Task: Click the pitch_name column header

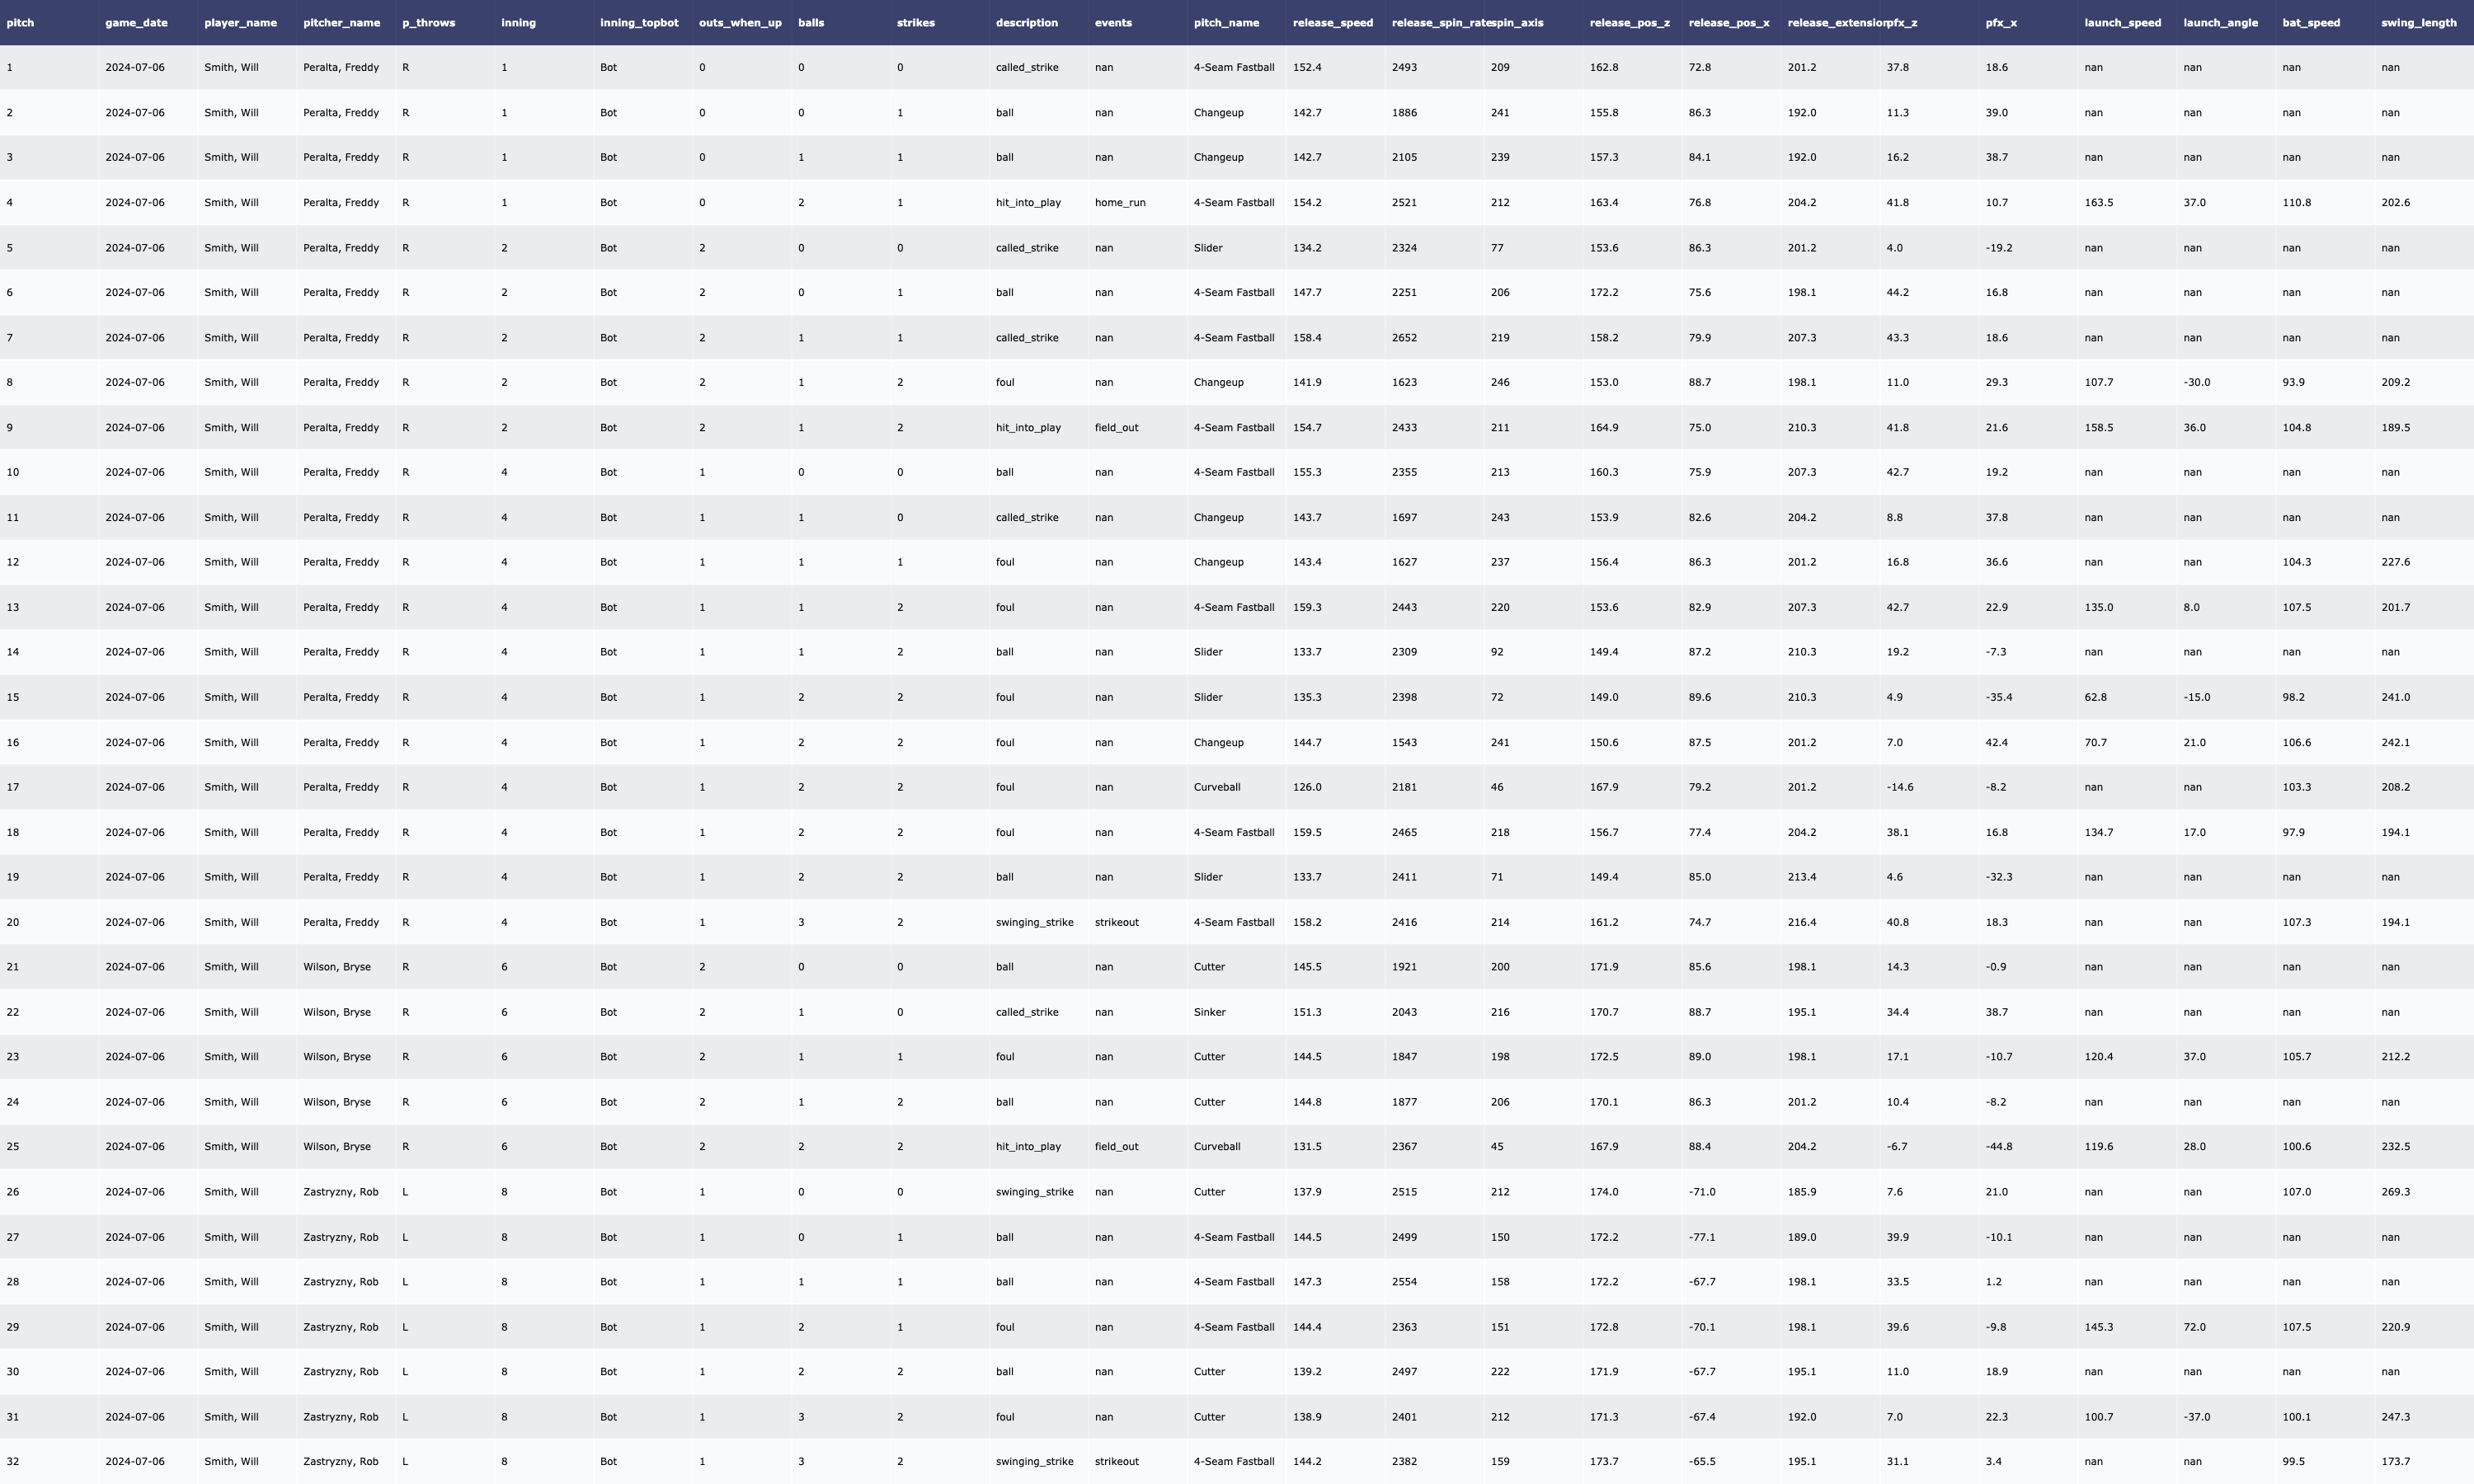Action: (1226, 22)
